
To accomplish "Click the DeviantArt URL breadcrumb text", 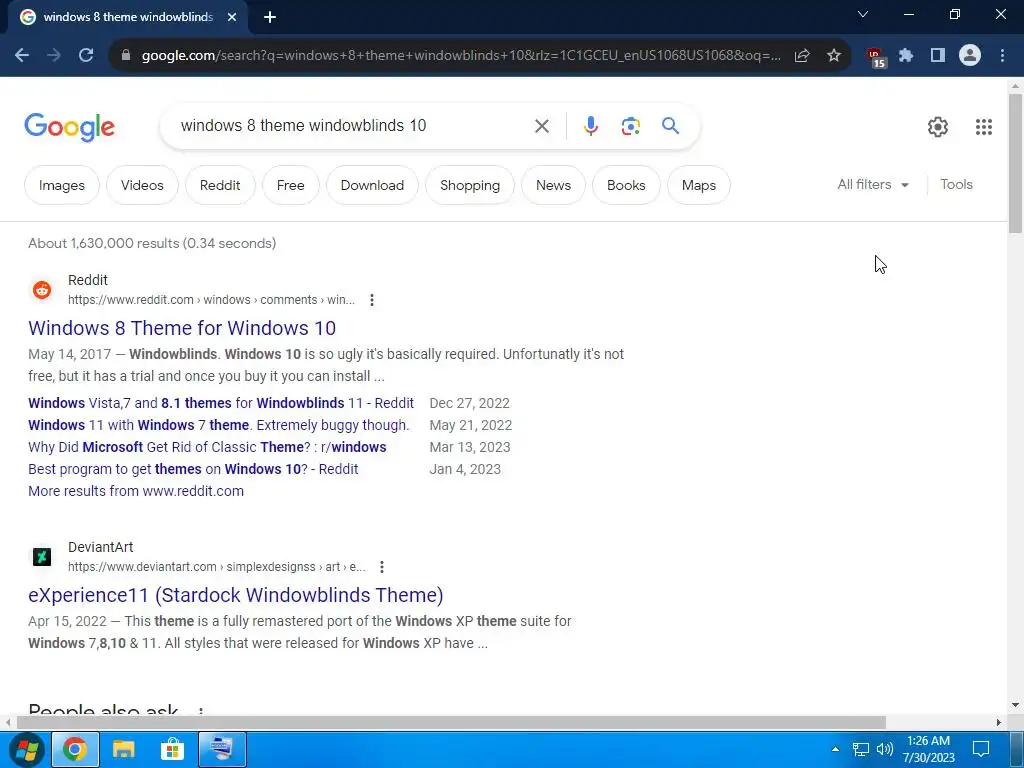I will (217, 567).
